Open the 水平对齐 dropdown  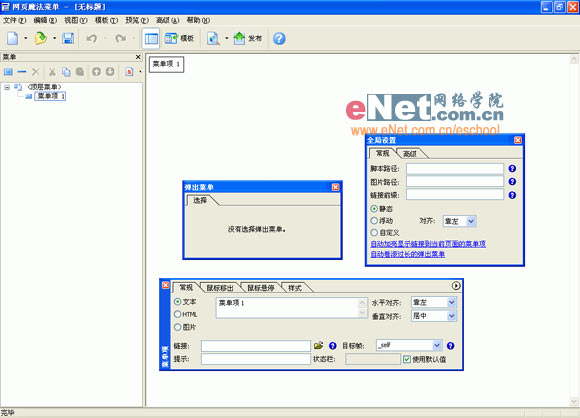(452, 302)
